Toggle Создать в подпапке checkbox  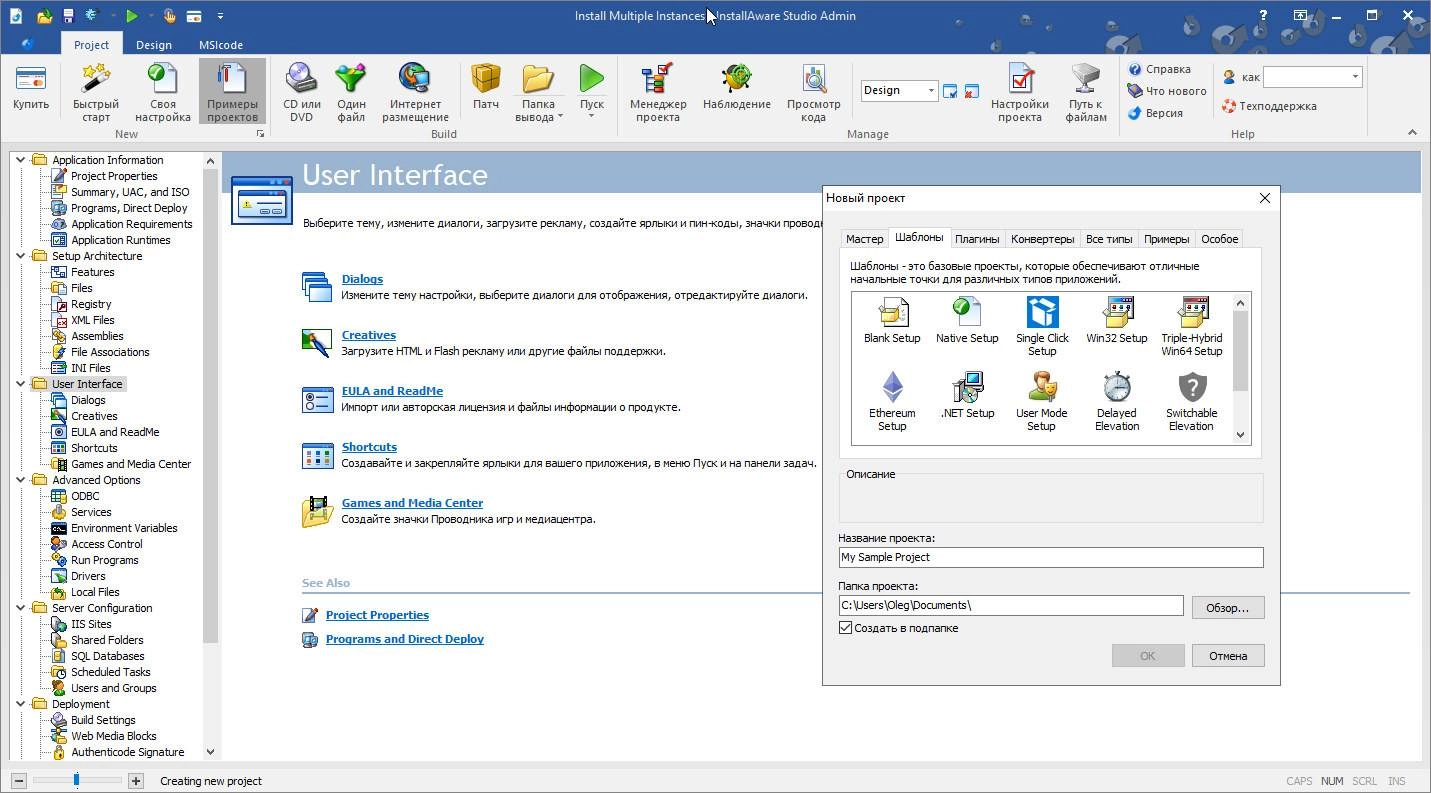click(x=845, y=628)
